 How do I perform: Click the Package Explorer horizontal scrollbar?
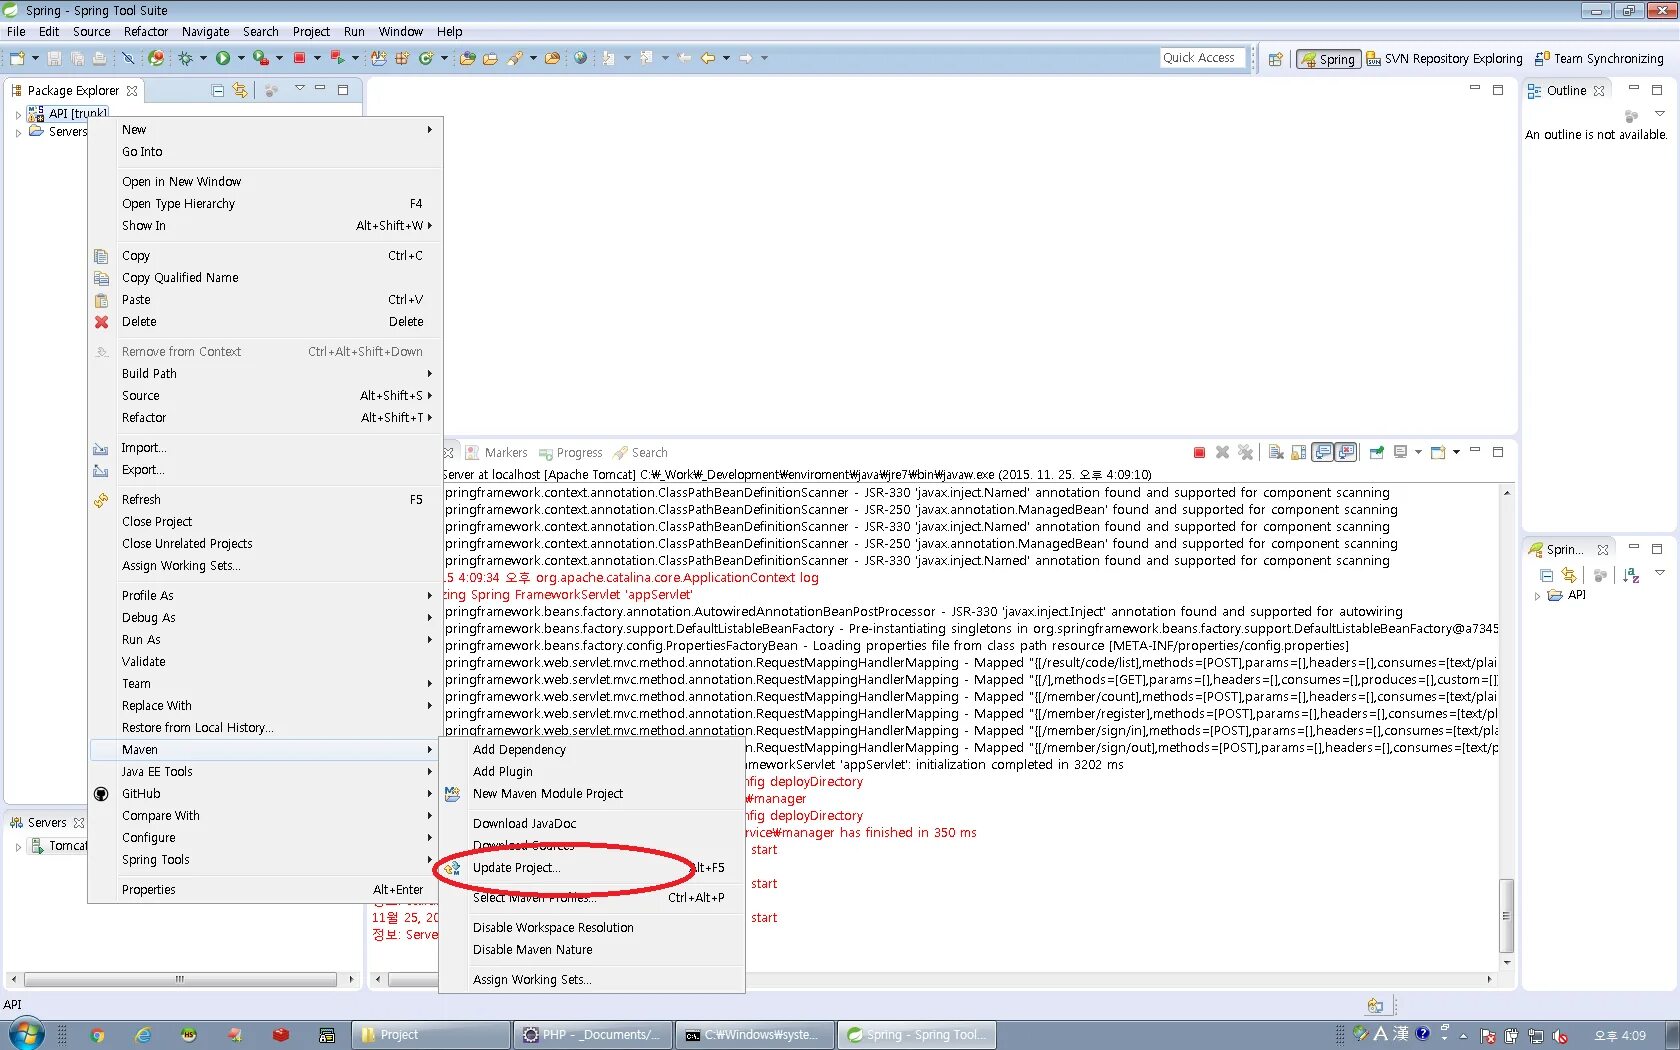click(180, 980)
